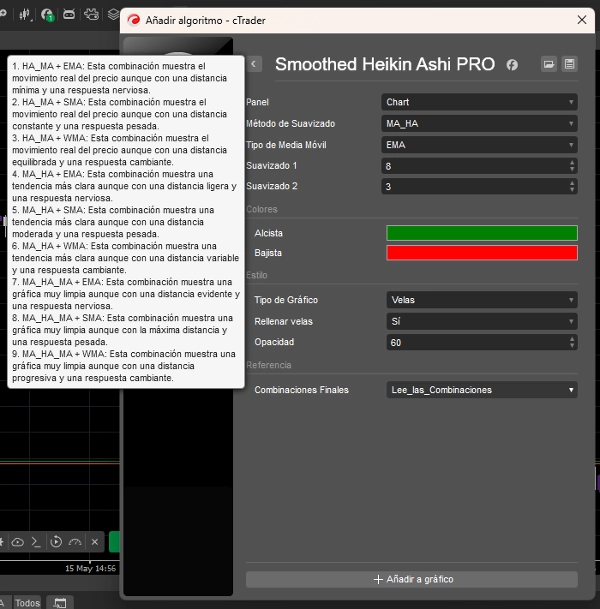The height and width of the screenshot is (609, 600).
Task: Click the Todos button at bottom left
Action: (x=27, y=603)
